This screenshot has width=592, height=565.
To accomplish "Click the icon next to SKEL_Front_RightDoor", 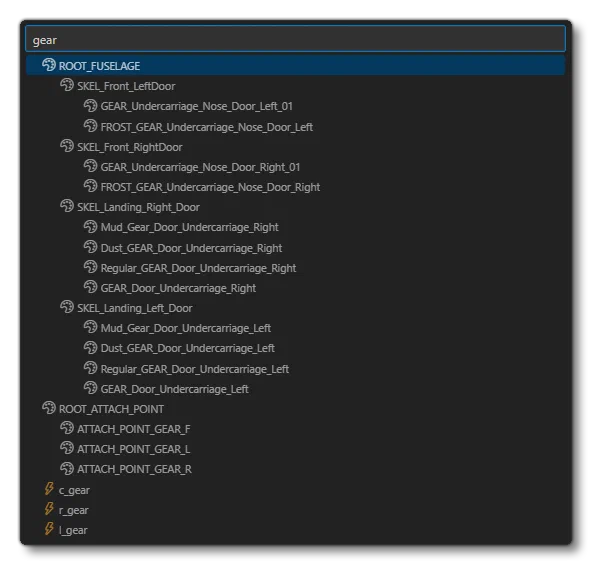I will point(67,146).
